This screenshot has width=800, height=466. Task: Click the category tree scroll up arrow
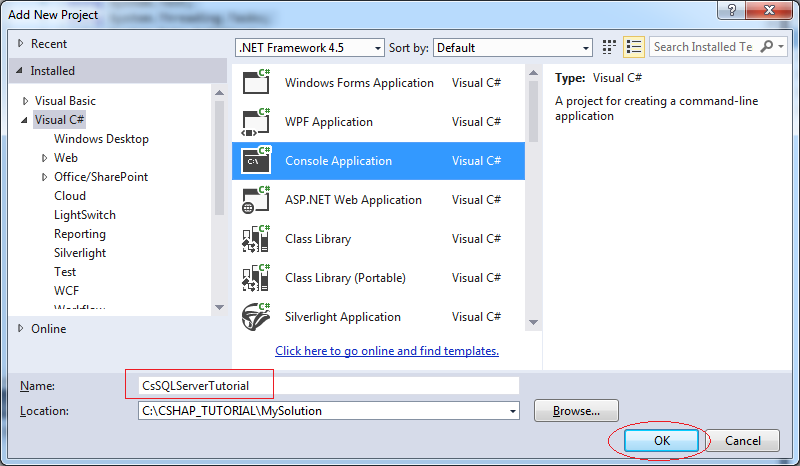point(219,92)
